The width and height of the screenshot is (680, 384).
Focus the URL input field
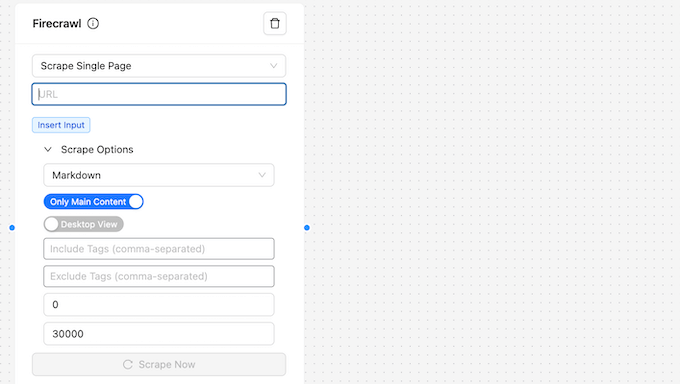[x=159, y=94]
